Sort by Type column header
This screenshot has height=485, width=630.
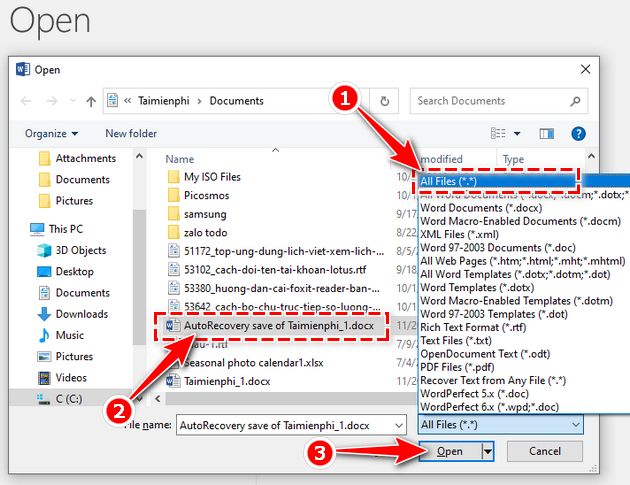513,159
